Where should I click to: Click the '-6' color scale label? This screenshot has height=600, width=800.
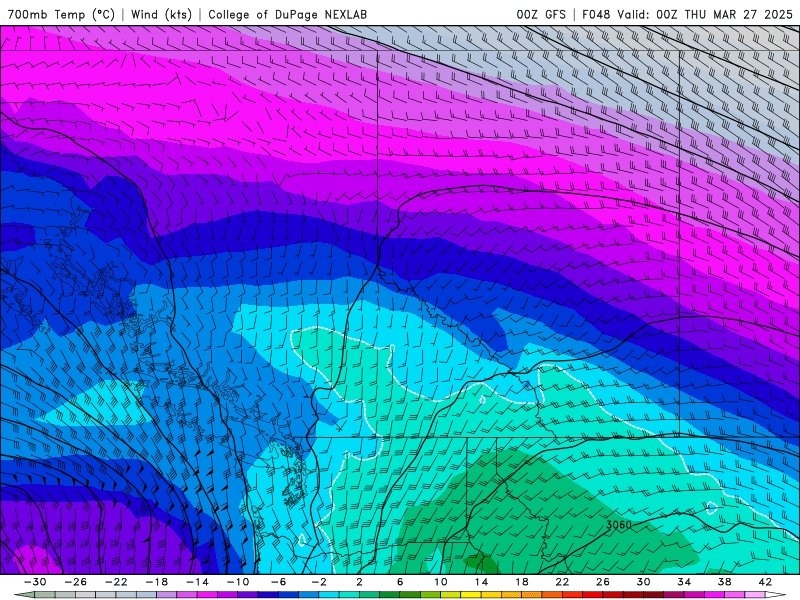[279, 582]
